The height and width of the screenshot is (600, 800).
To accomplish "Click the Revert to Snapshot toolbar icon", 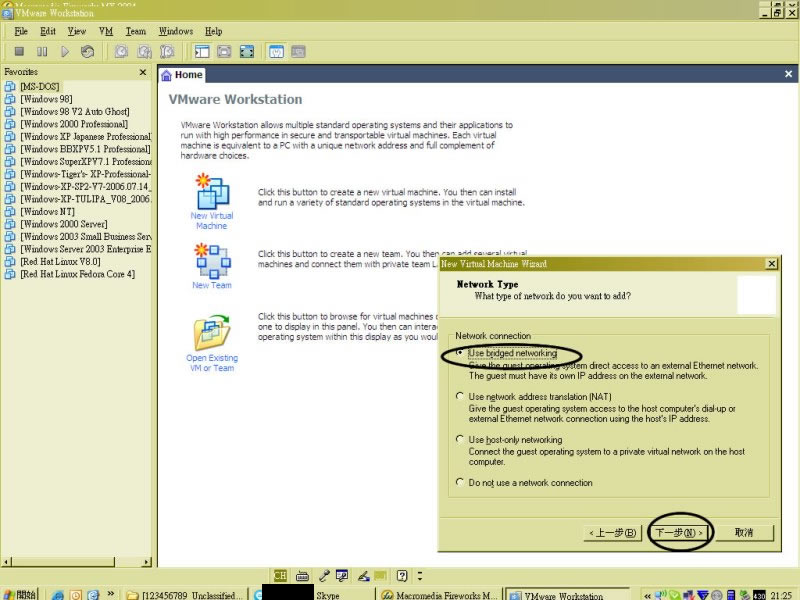I will point(144,52).
